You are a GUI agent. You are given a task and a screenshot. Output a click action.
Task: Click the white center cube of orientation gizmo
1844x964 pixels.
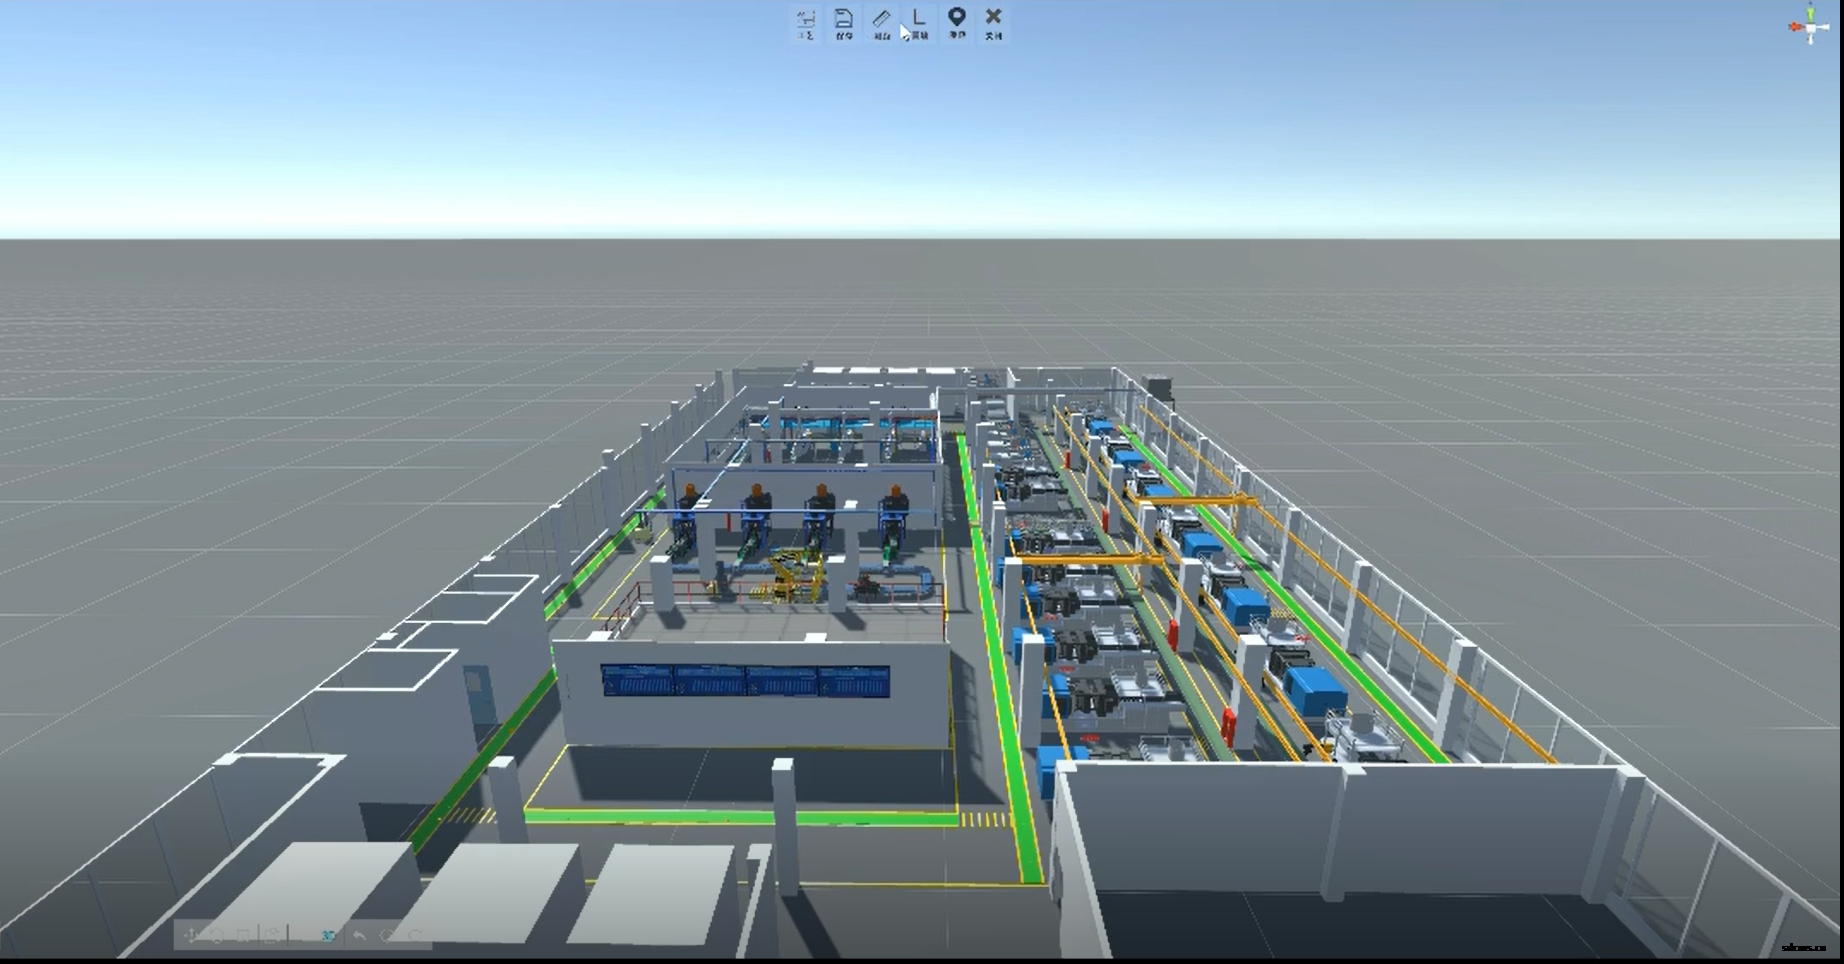click(1811, 27)
